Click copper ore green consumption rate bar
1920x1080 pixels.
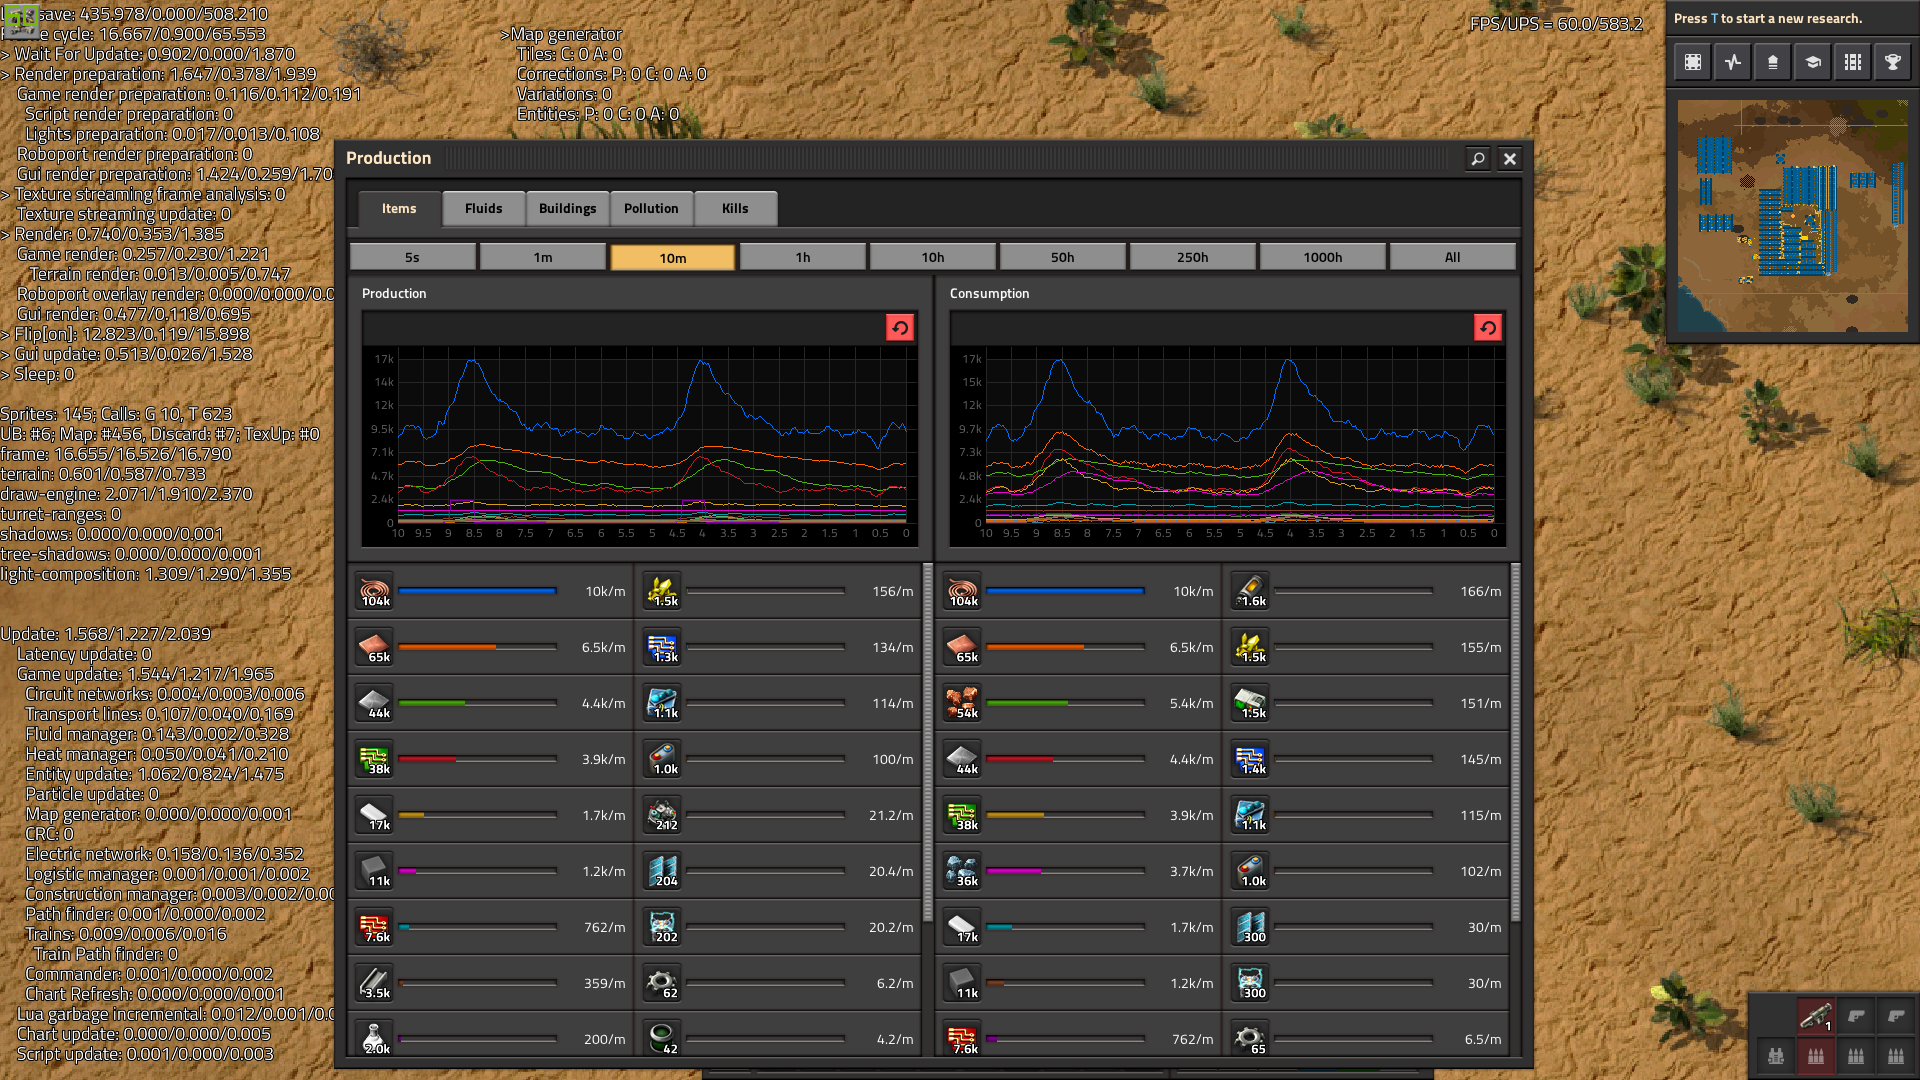pos(1065,703)
